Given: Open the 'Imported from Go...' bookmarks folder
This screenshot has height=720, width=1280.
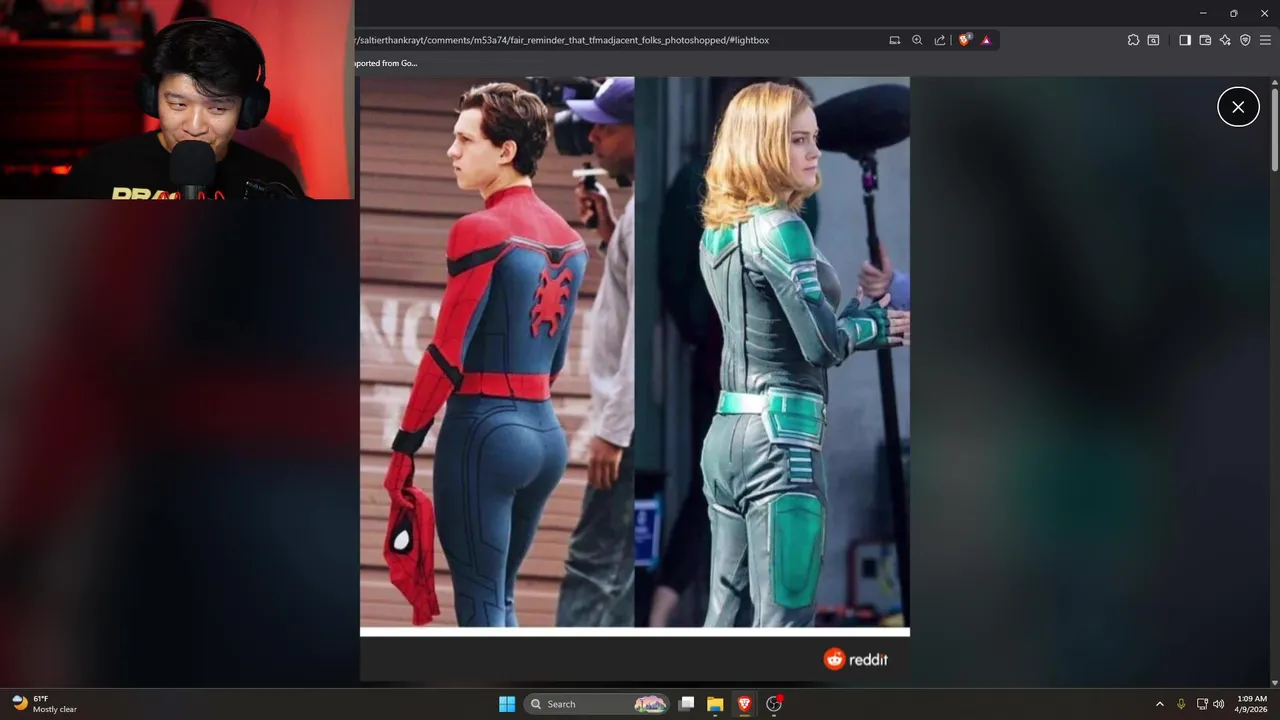Looking at the screenshot, I should [385, 63].
